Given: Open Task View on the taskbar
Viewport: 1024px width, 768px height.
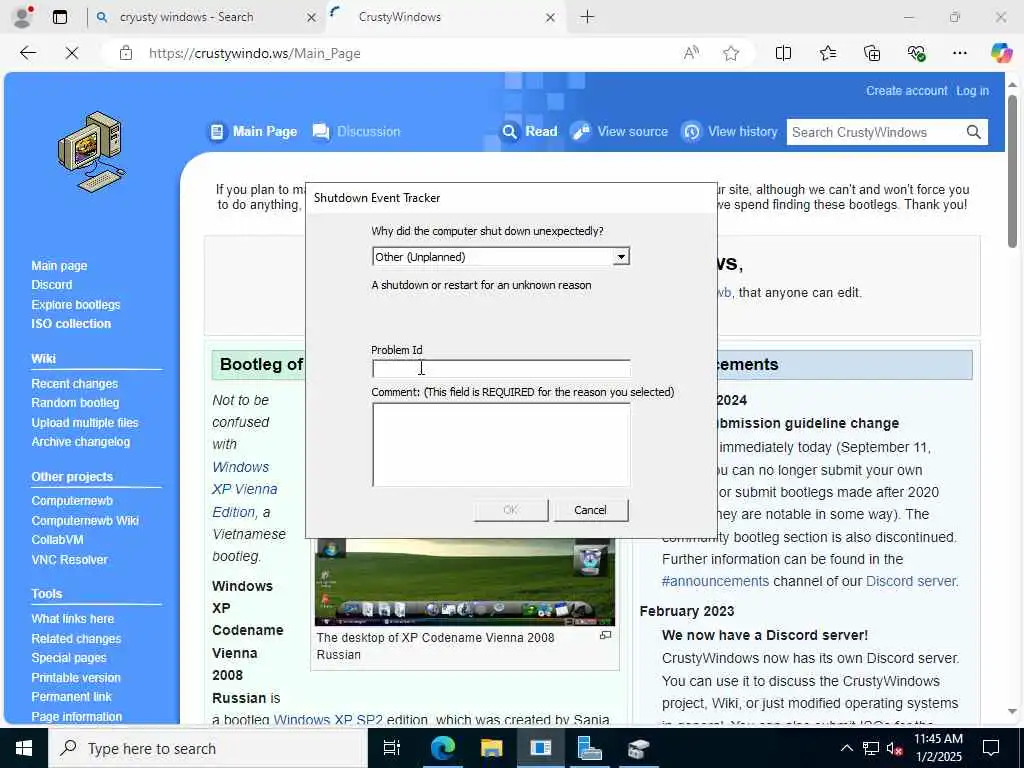Looking at the screenshot, I should pyautogui.click(x=391, y=748).
